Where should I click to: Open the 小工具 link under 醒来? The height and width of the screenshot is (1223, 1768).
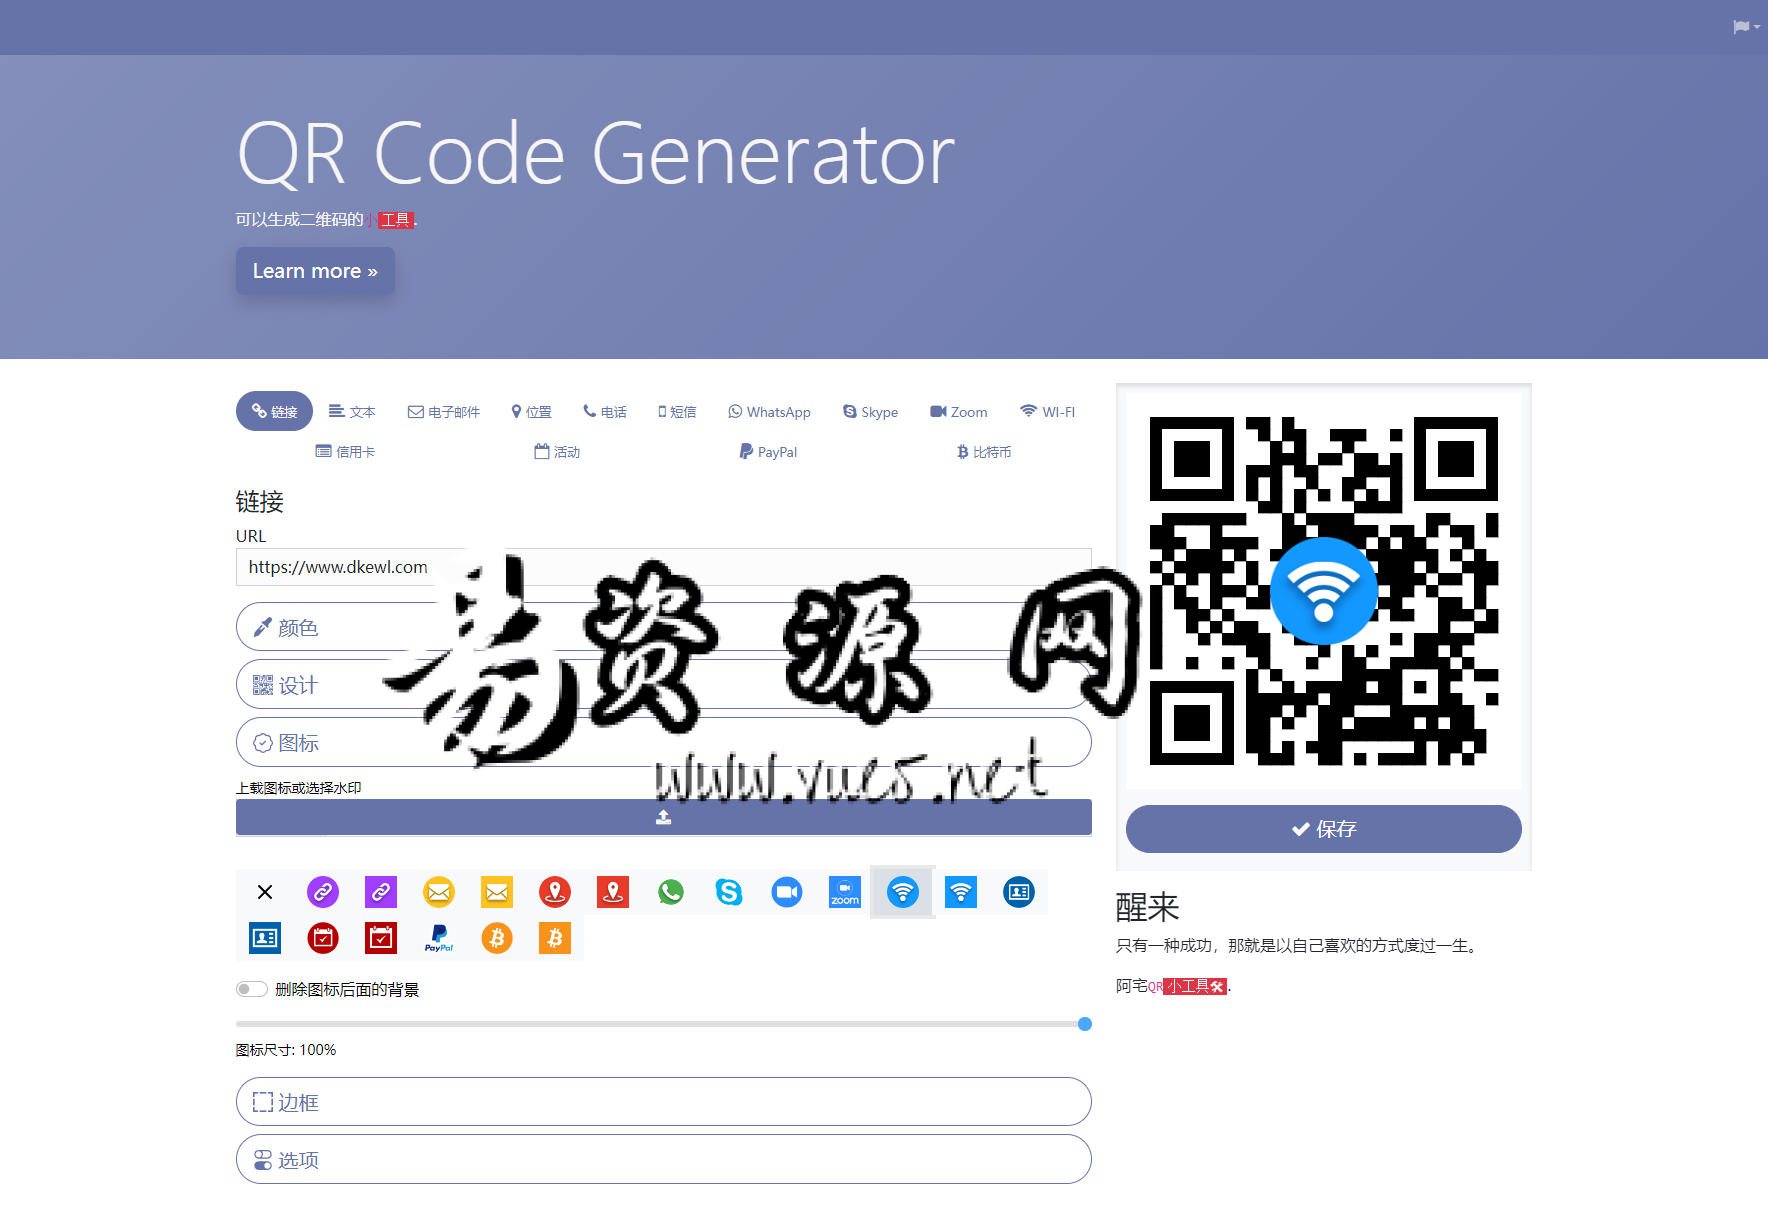[1195, 986]
